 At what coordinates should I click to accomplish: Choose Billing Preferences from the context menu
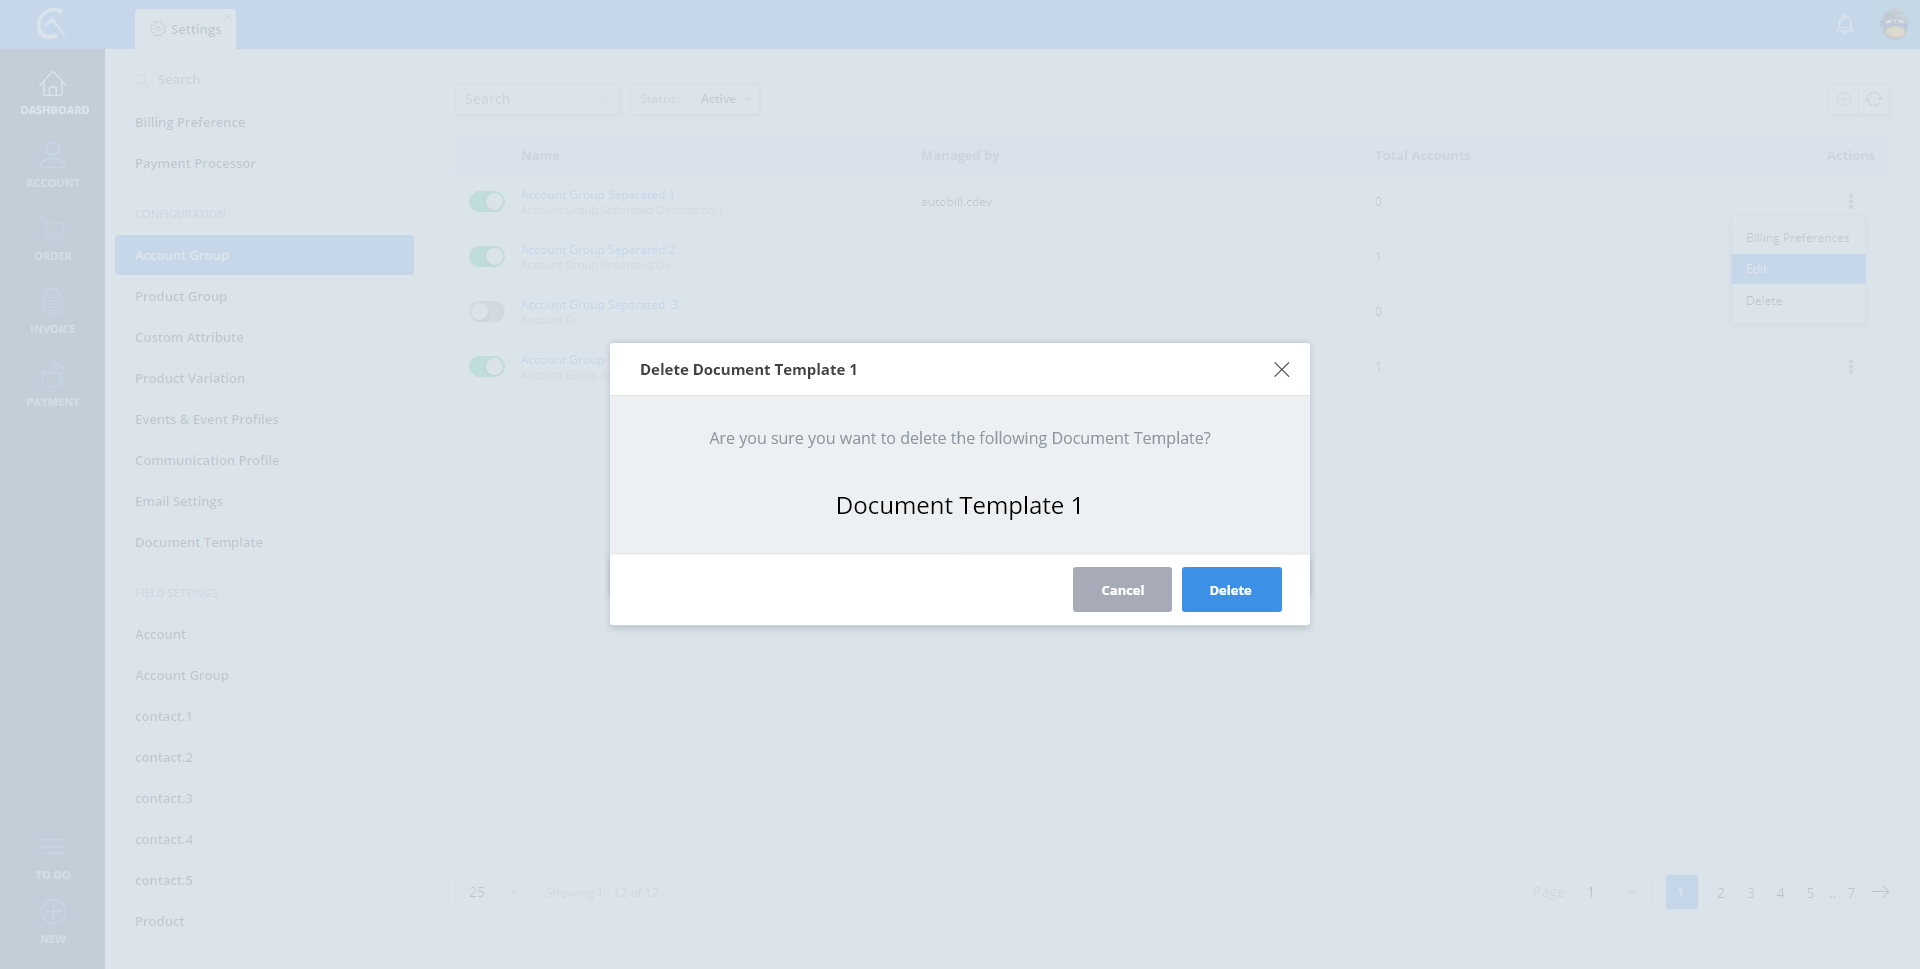tap(1797, 238)
